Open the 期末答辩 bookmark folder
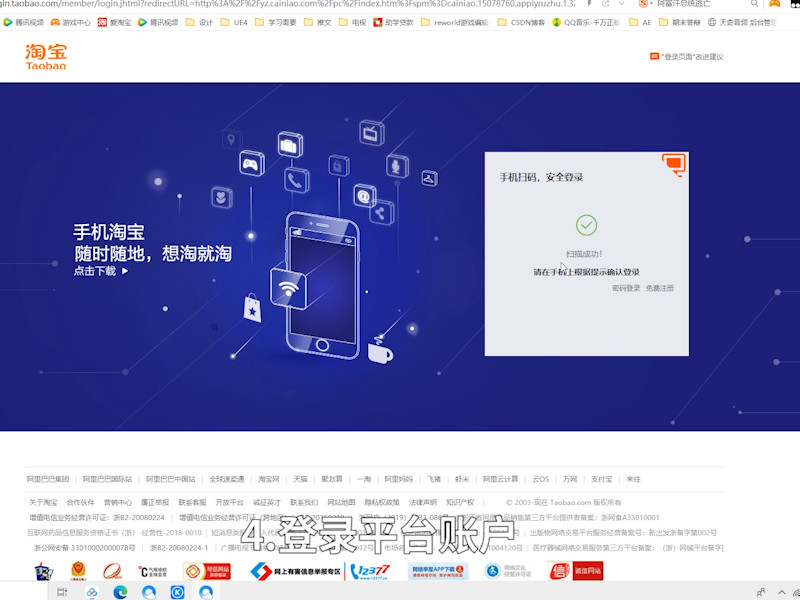The width and height of the screenshot is (800, 600). 680,22
